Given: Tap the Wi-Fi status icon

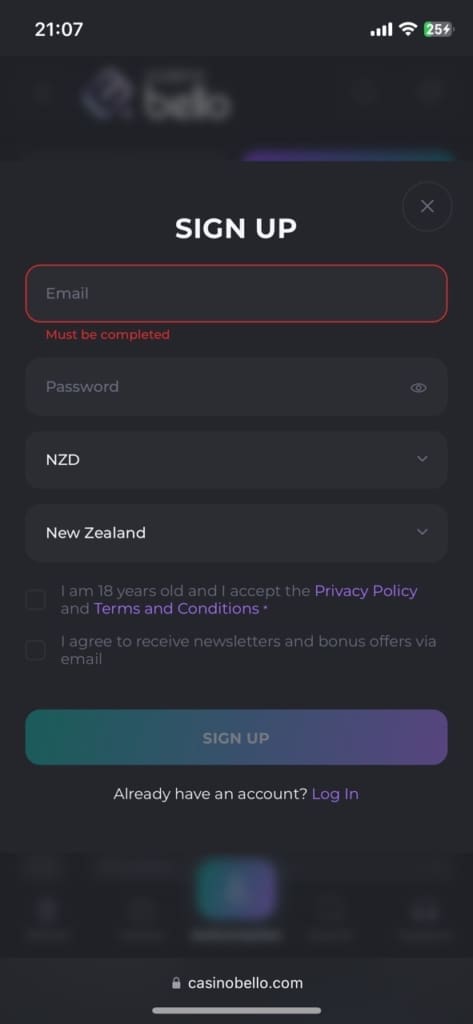Looking at the screenshot, I should coord(408,29).
